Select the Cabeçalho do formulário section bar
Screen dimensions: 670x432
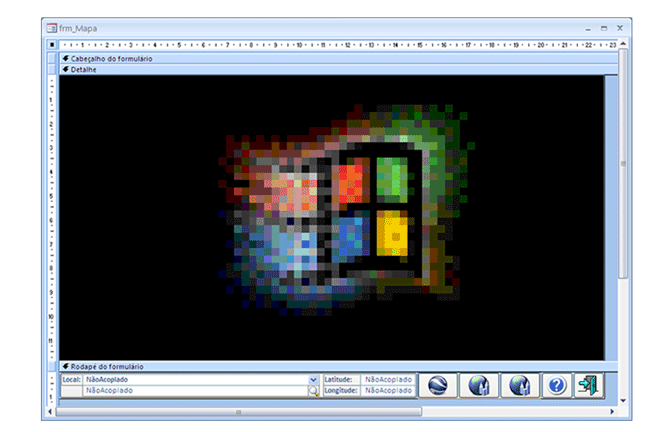(340, 59)
